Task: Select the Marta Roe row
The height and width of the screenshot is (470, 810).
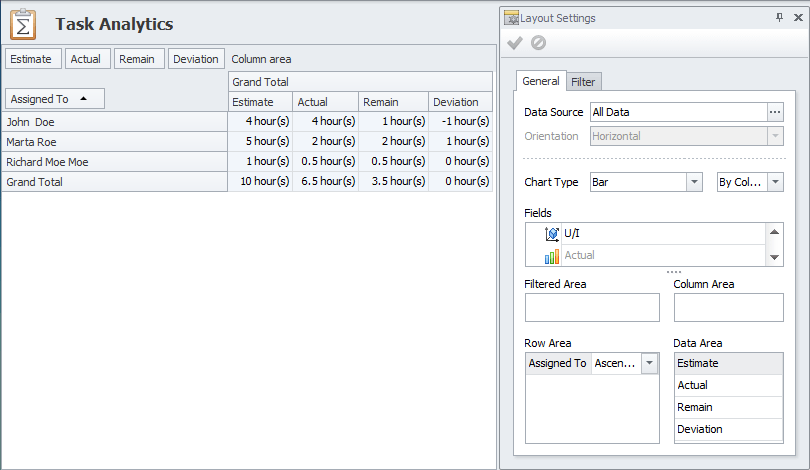Action: [x=30, y=142]
